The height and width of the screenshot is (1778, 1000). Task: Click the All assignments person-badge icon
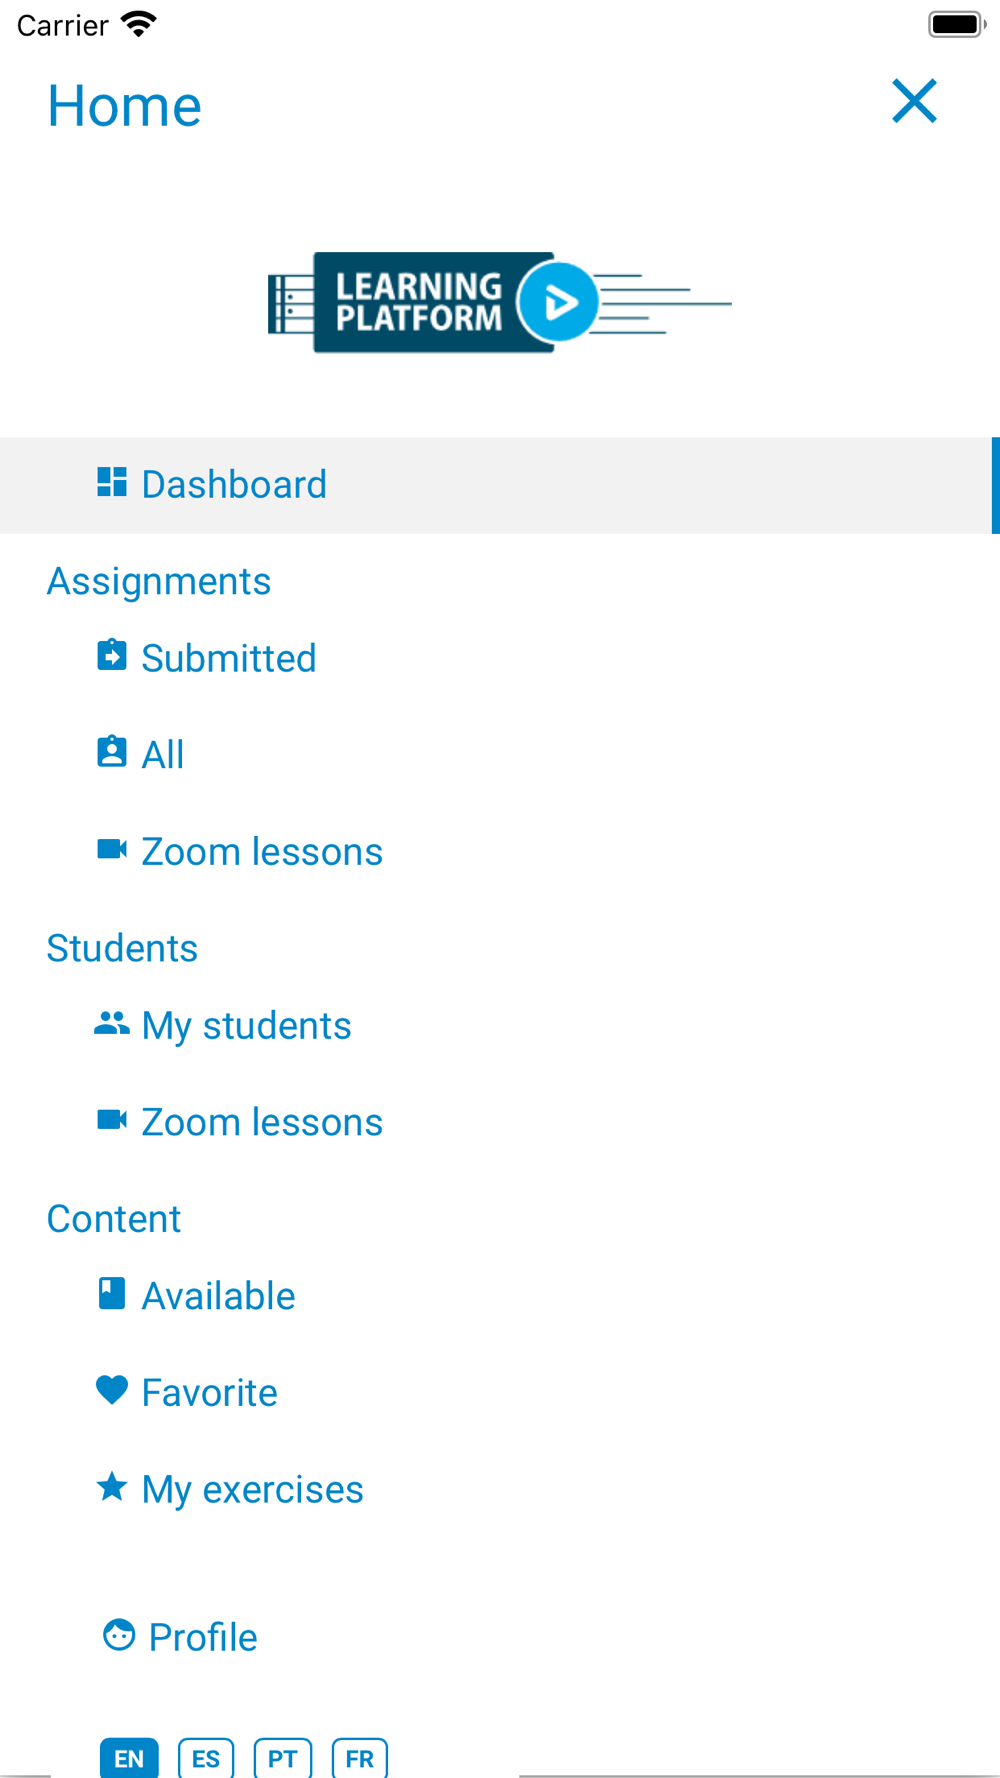[111, 751]
